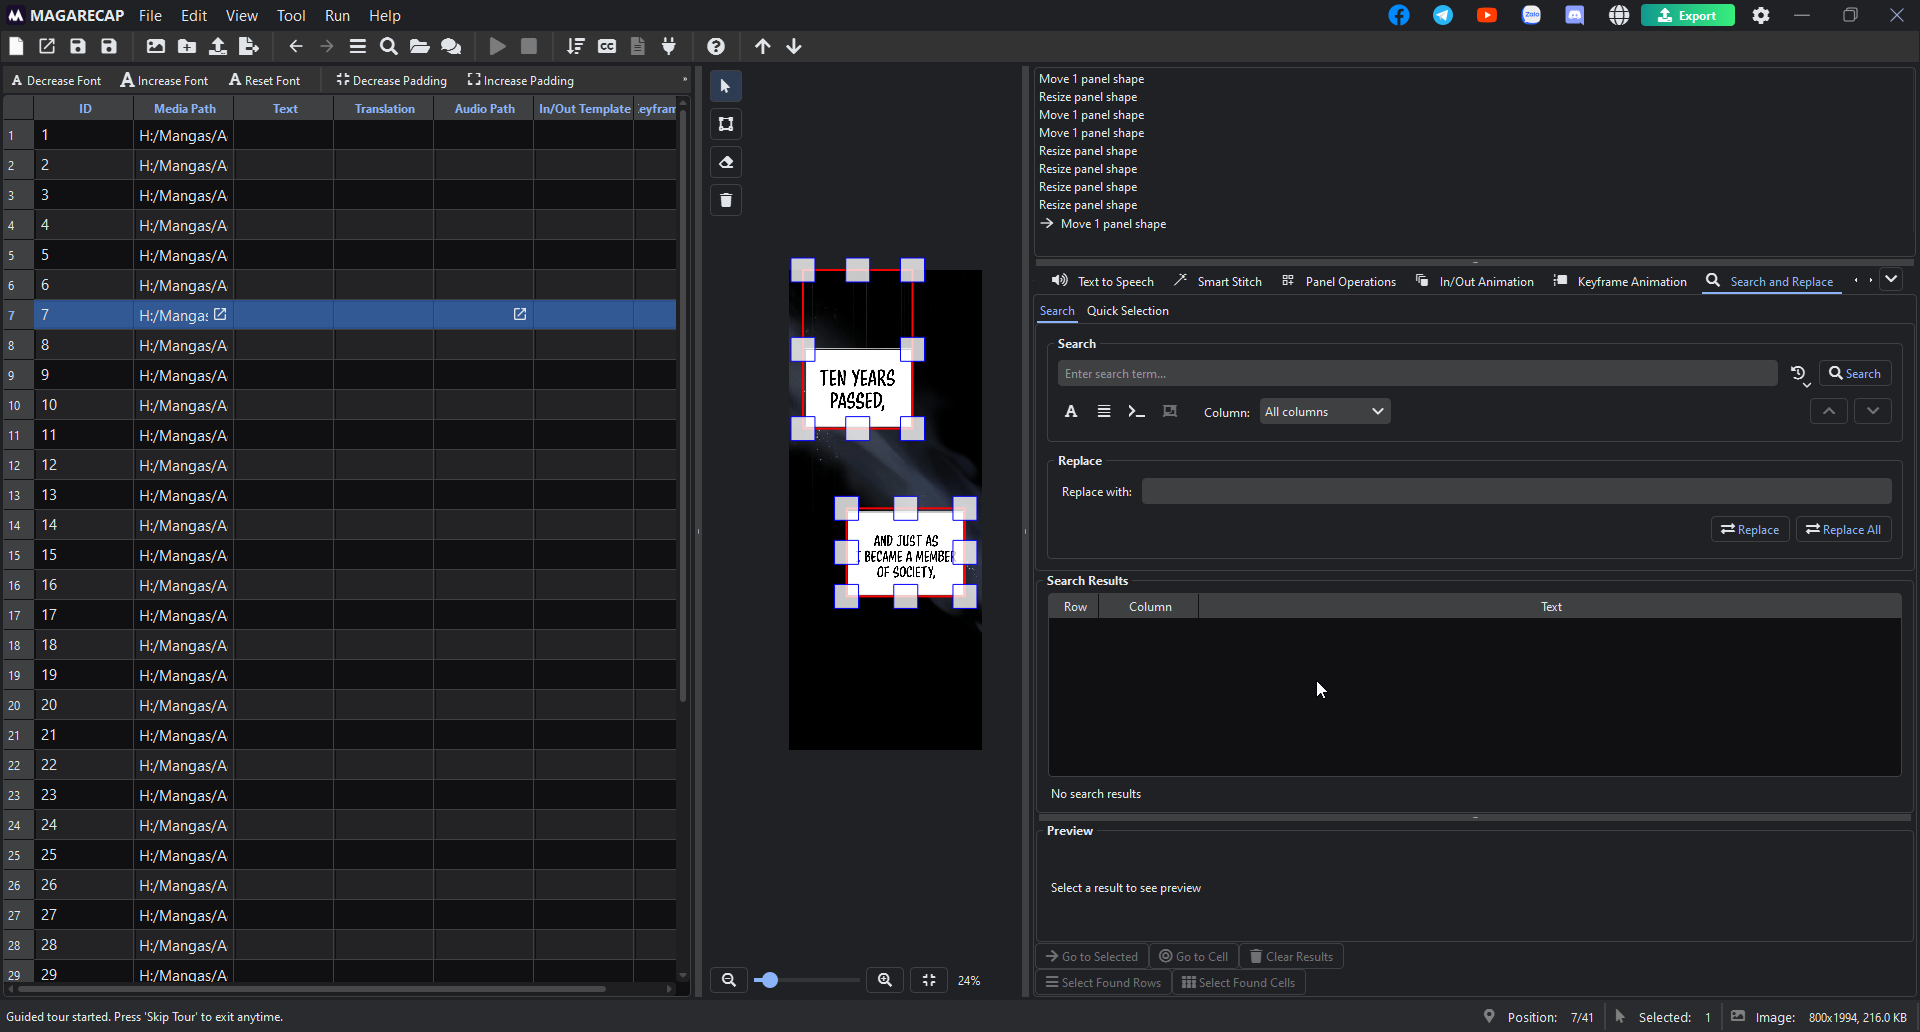Move row down with down arrow
This screenshot has width=1920, height=1032.
pos(794,46)
